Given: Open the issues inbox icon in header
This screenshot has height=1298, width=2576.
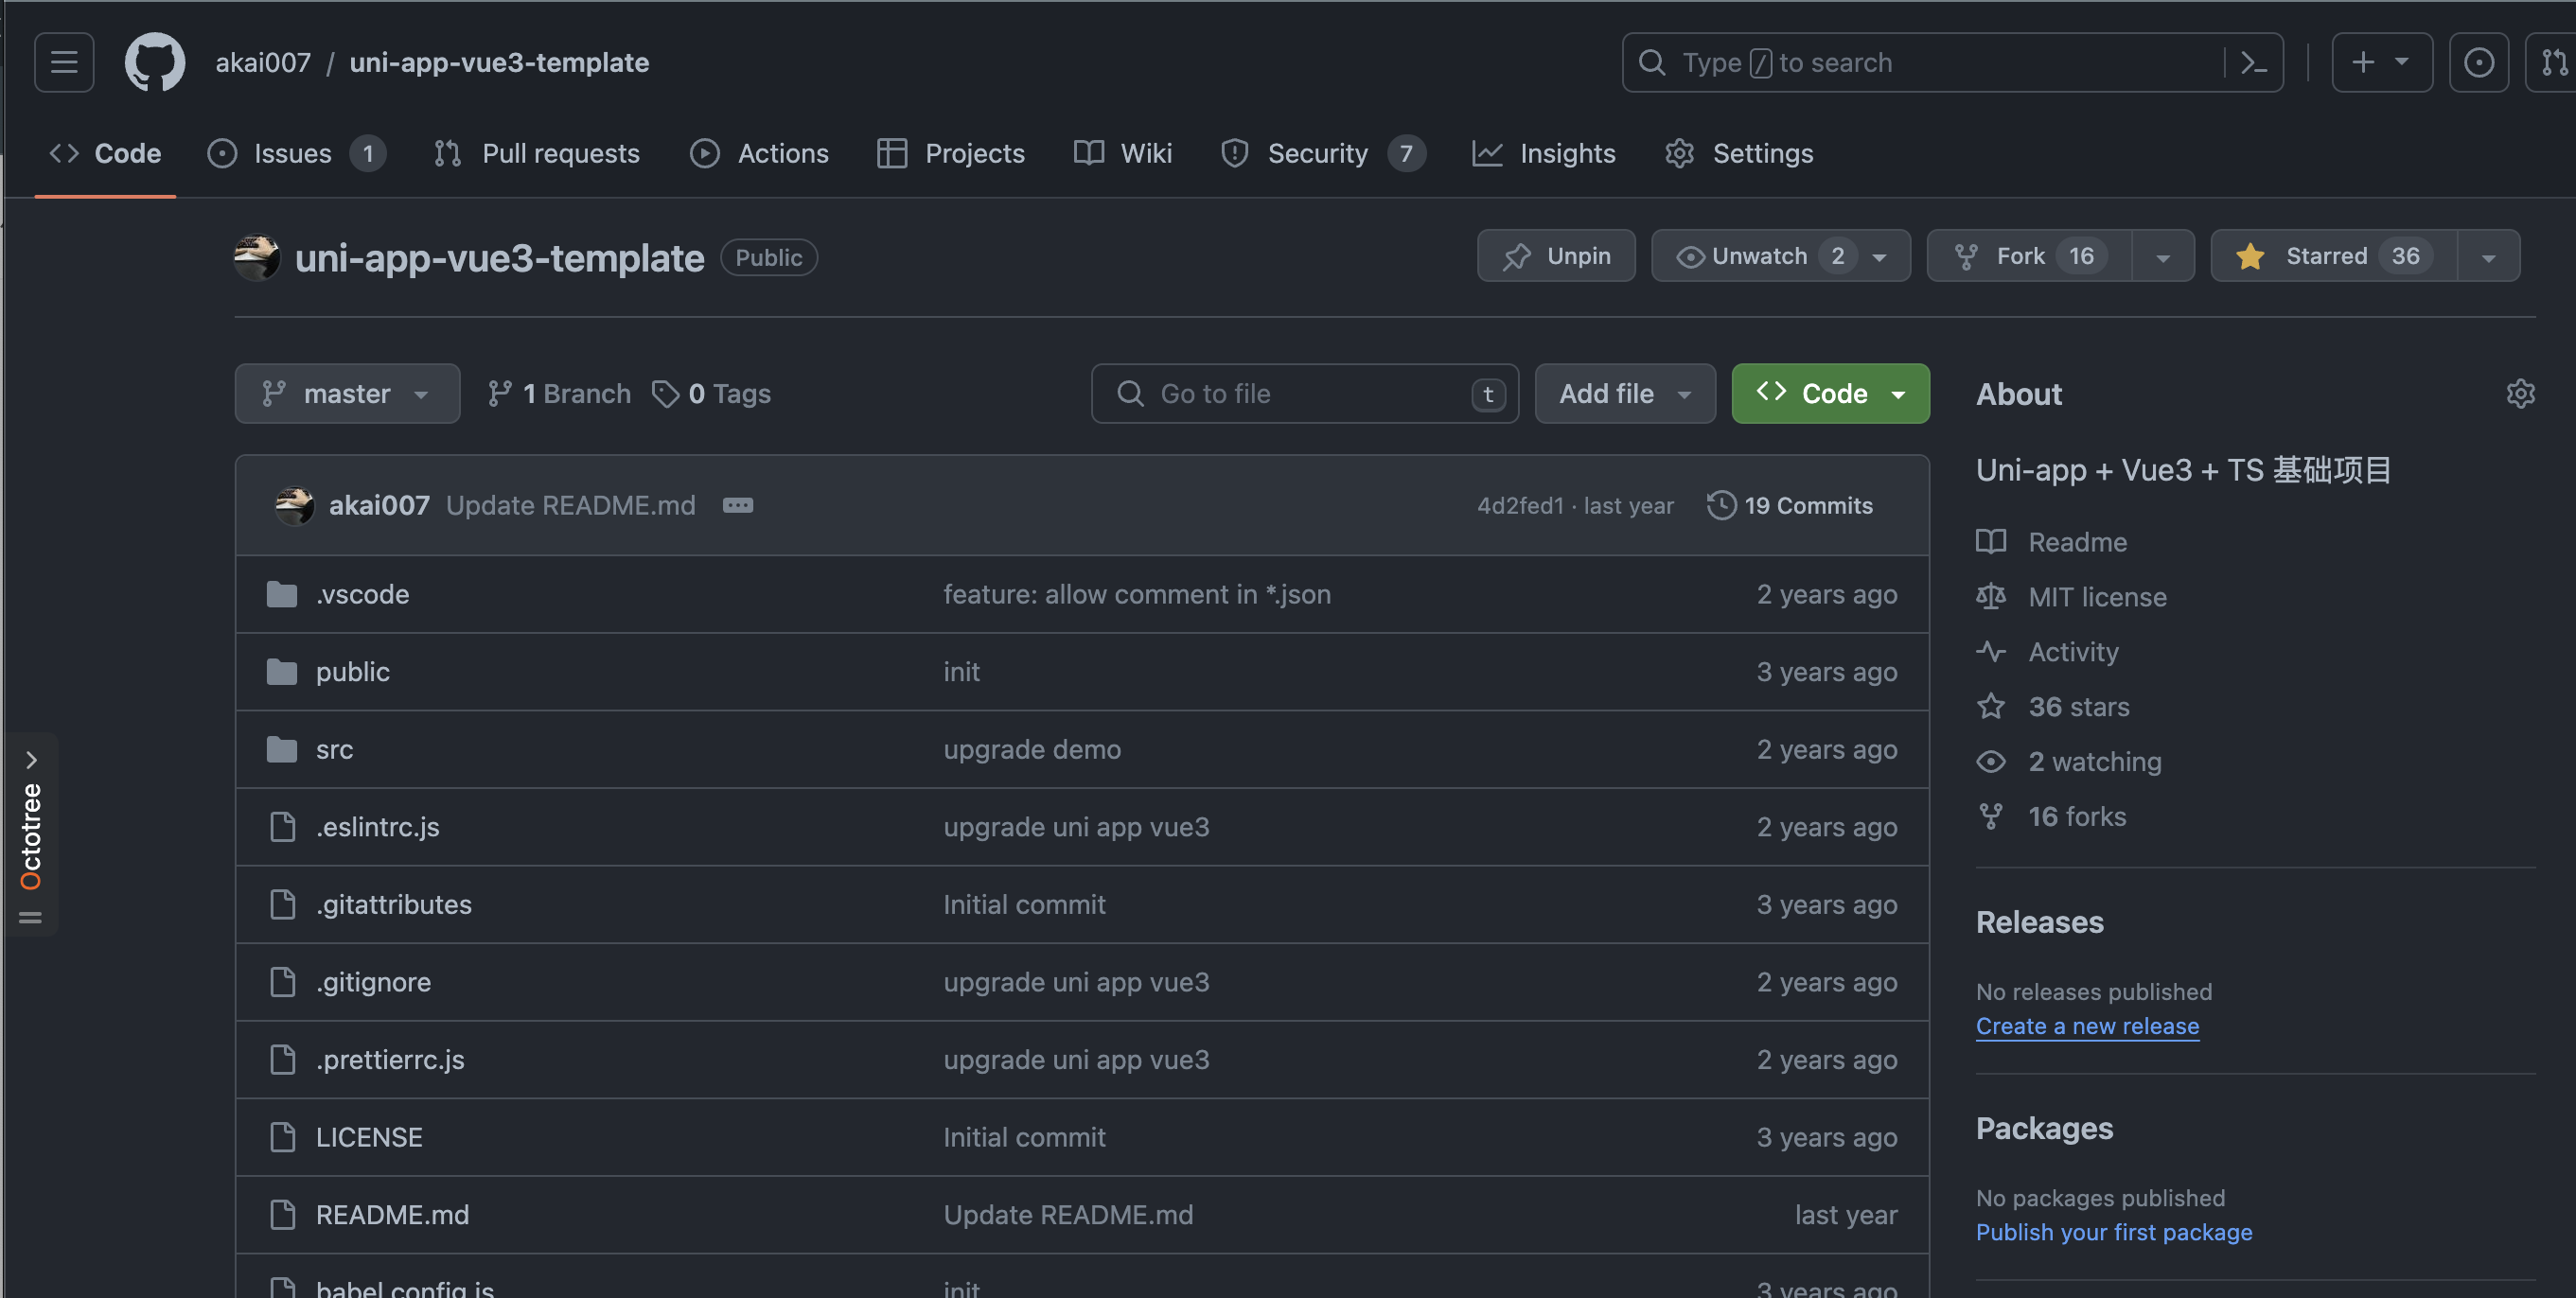Looking at the screenshot, I should tap(2478, 62).
